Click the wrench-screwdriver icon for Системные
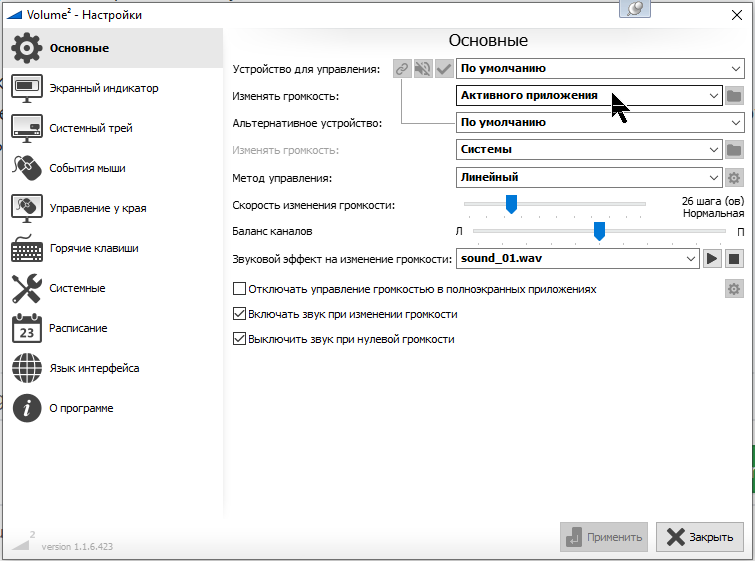Viewport: 755px width, 561px height. (26, 288)
